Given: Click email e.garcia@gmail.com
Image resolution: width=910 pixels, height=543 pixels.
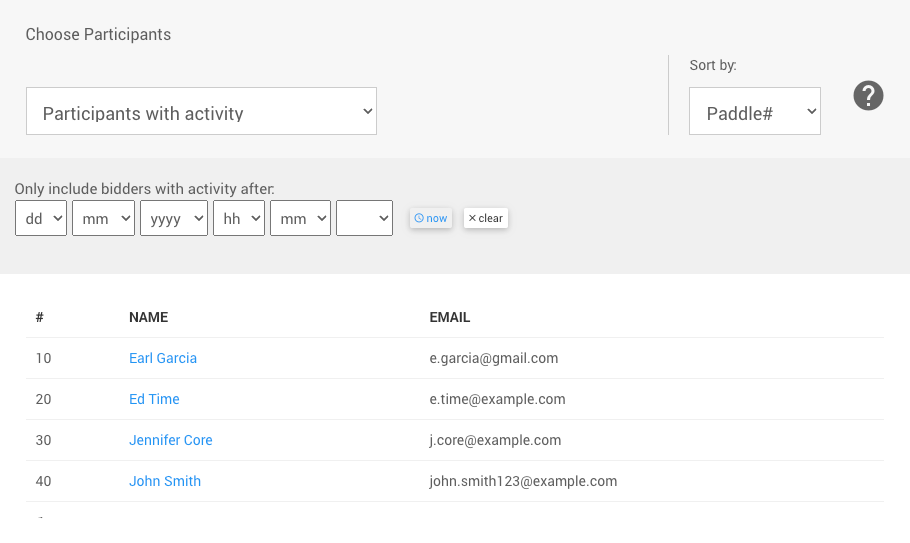Looking at the screenshot, I should tap(494, 358).
